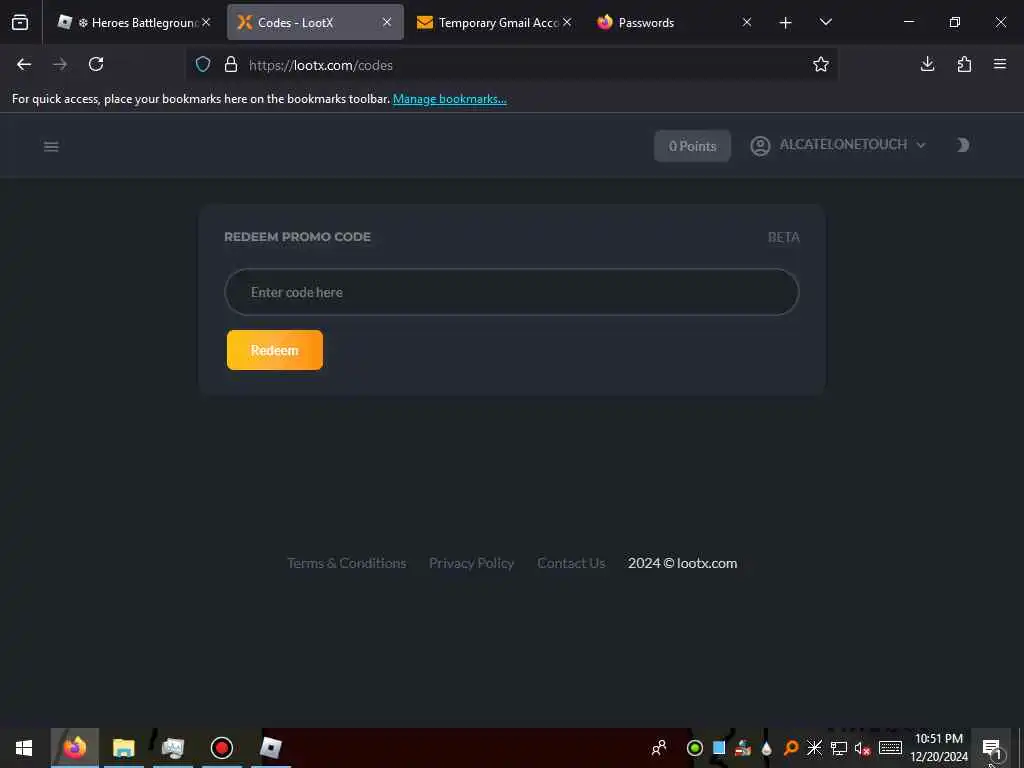Open the Terms & Conditions link
Screen dimensions: 1024x768
(x=347, y=563)
